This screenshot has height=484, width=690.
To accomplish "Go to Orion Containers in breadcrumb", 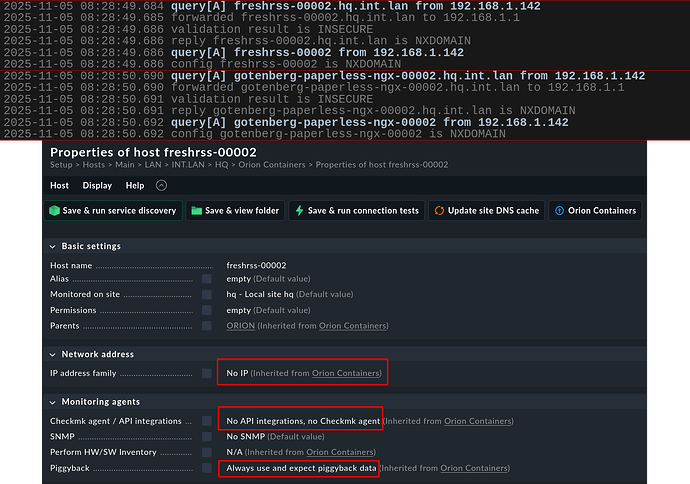I will [x=272, y=165].
